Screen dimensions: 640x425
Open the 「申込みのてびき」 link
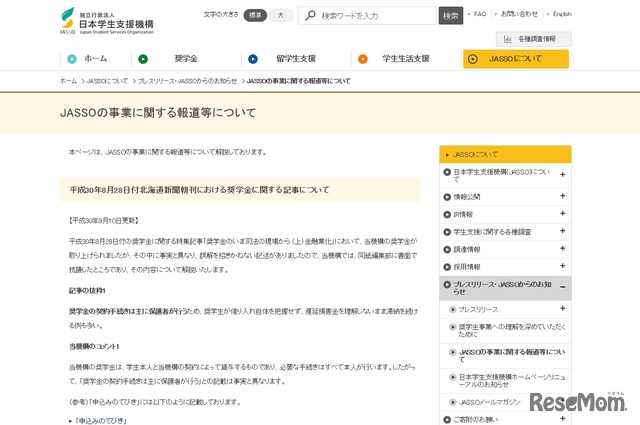(101, 421)
